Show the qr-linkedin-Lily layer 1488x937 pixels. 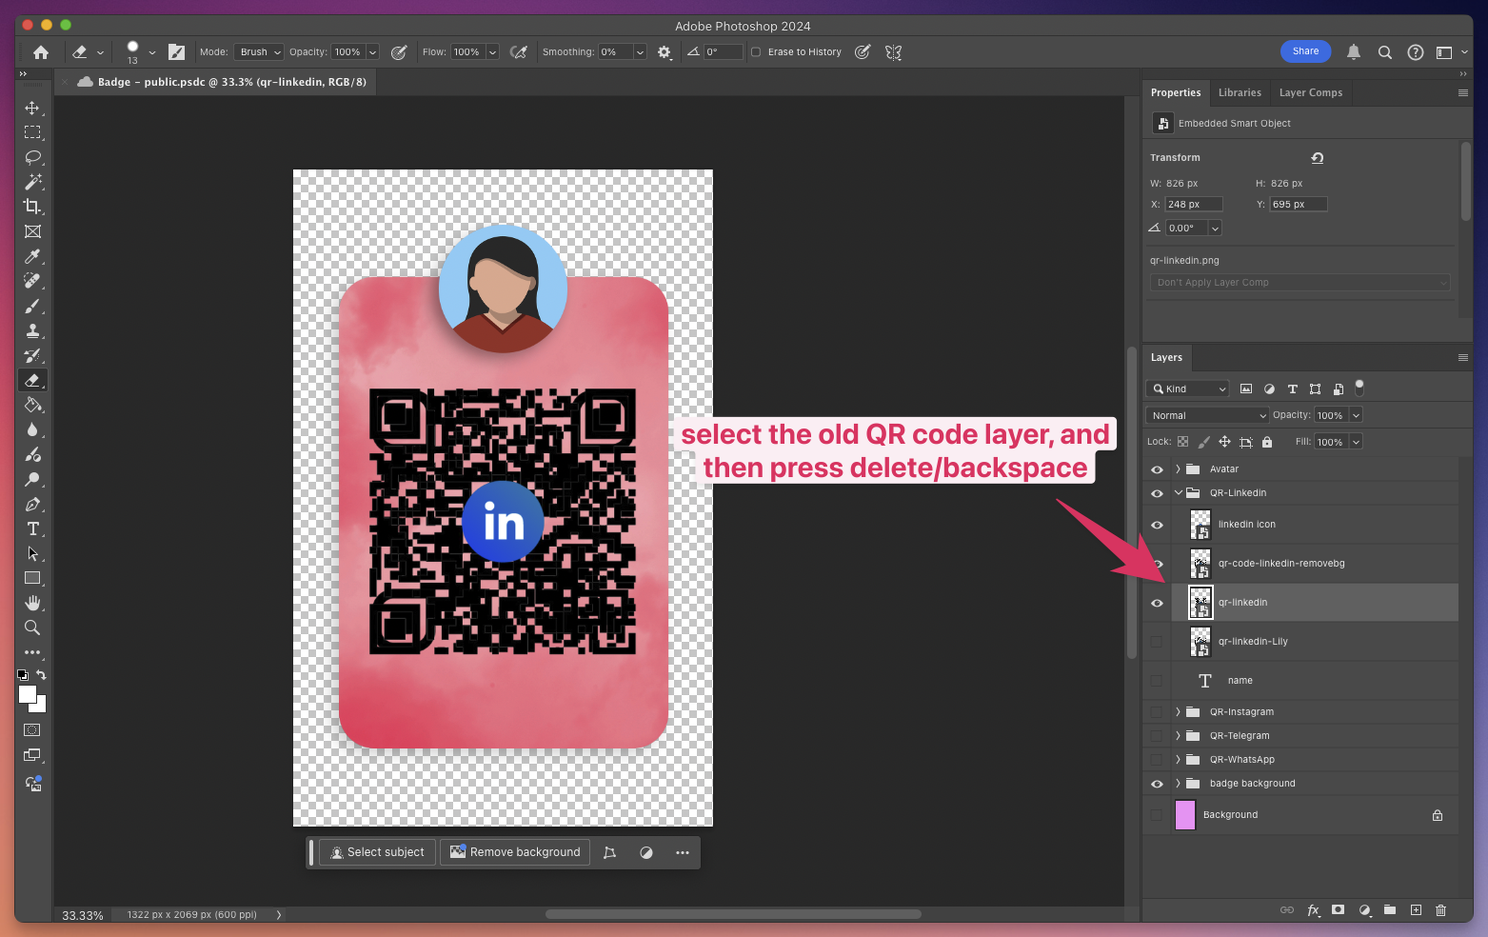tap(1157, 642)
